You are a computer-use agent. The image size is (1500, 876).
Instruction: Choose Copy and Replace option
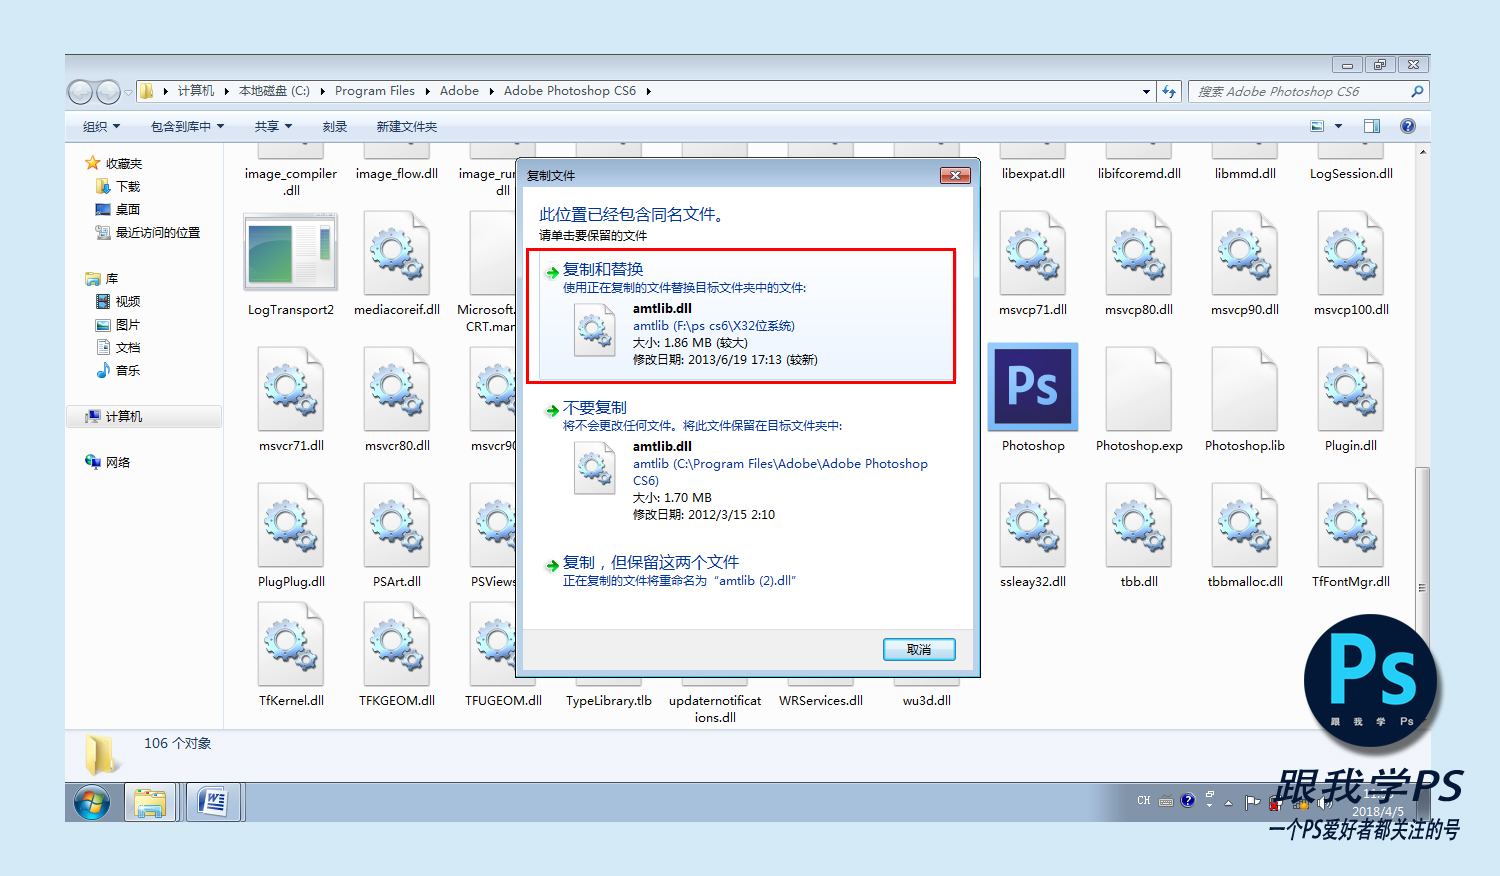click(602, 269)
